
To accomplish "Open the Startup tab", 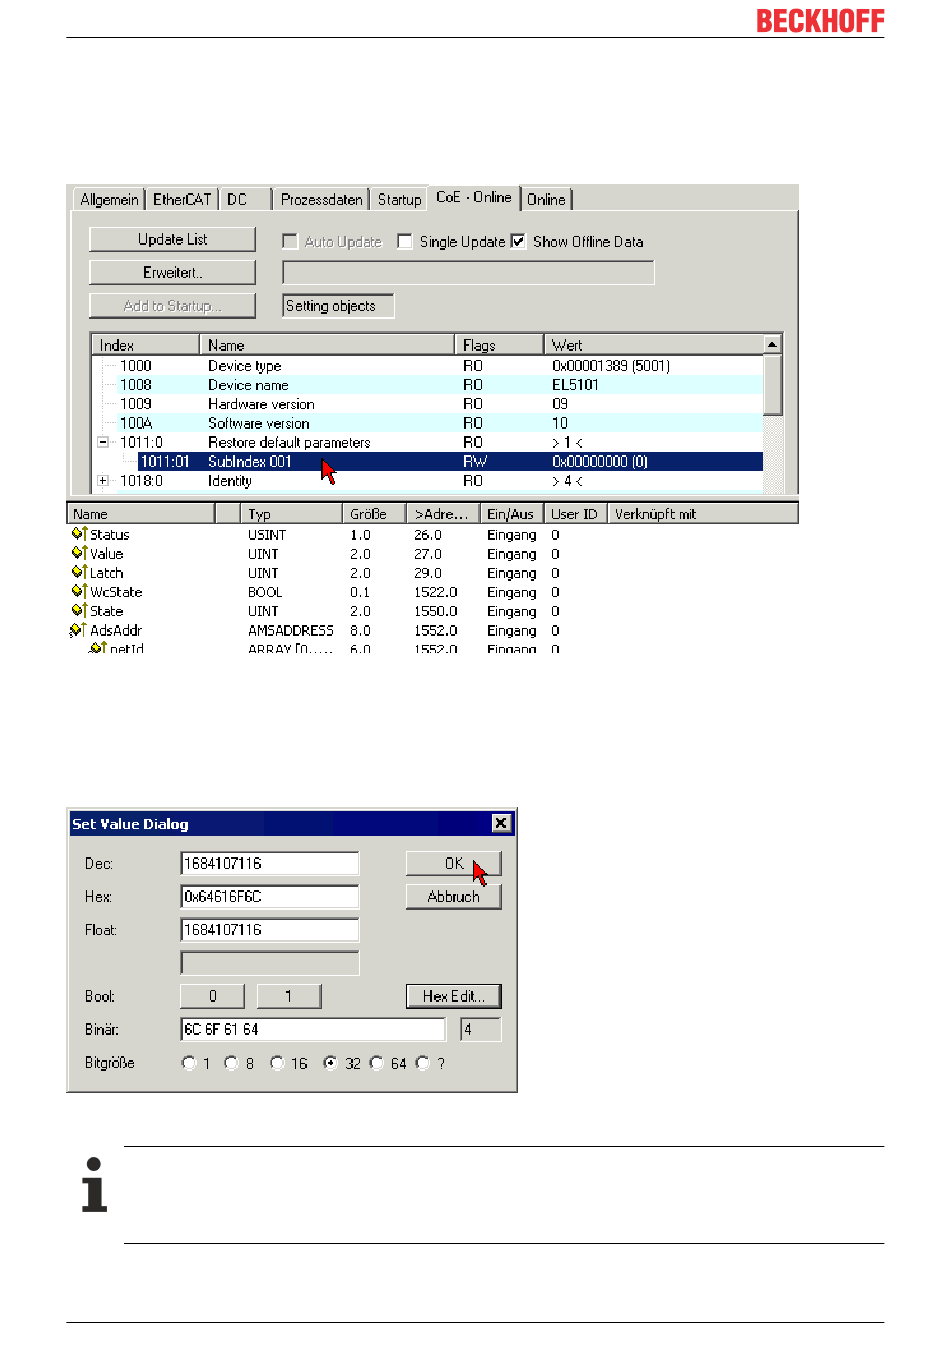I will [399, 199].
